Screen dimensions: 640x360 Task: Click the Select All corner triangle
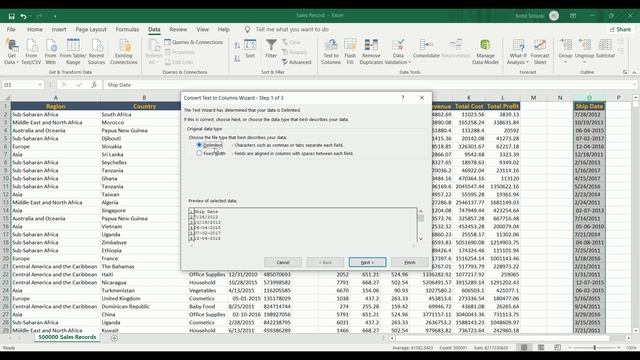tap(7, 98)
